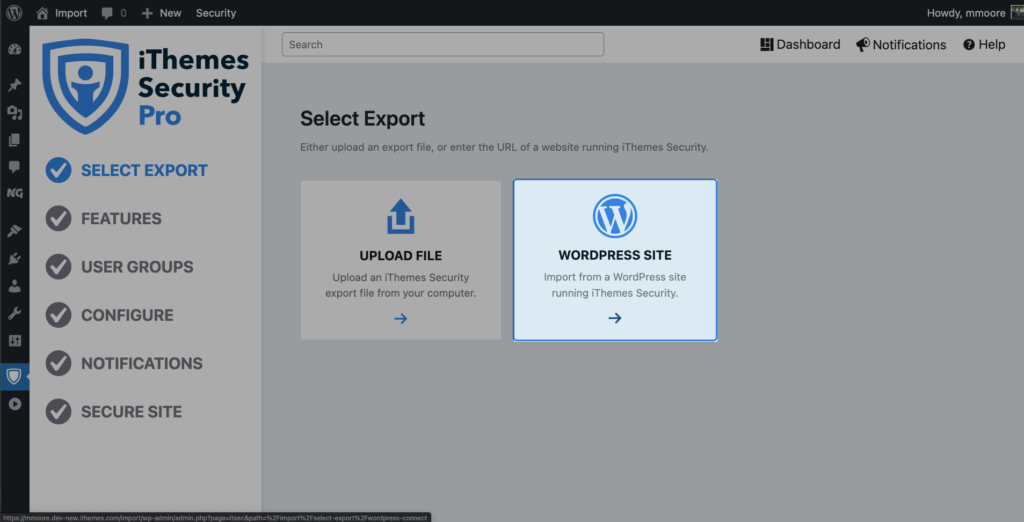Screen dimensions: 1024x522
Task: Open the New content menu
Action: pos(161,12)
